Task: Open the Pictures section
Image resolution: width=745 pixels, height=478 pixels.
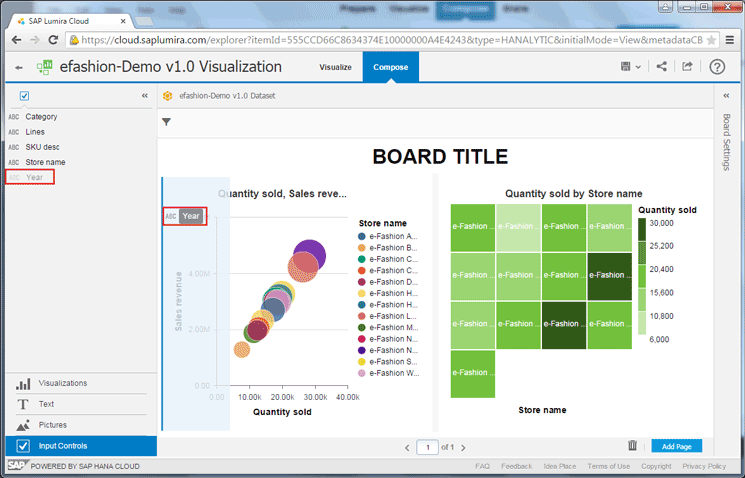Action: (81, 425)
